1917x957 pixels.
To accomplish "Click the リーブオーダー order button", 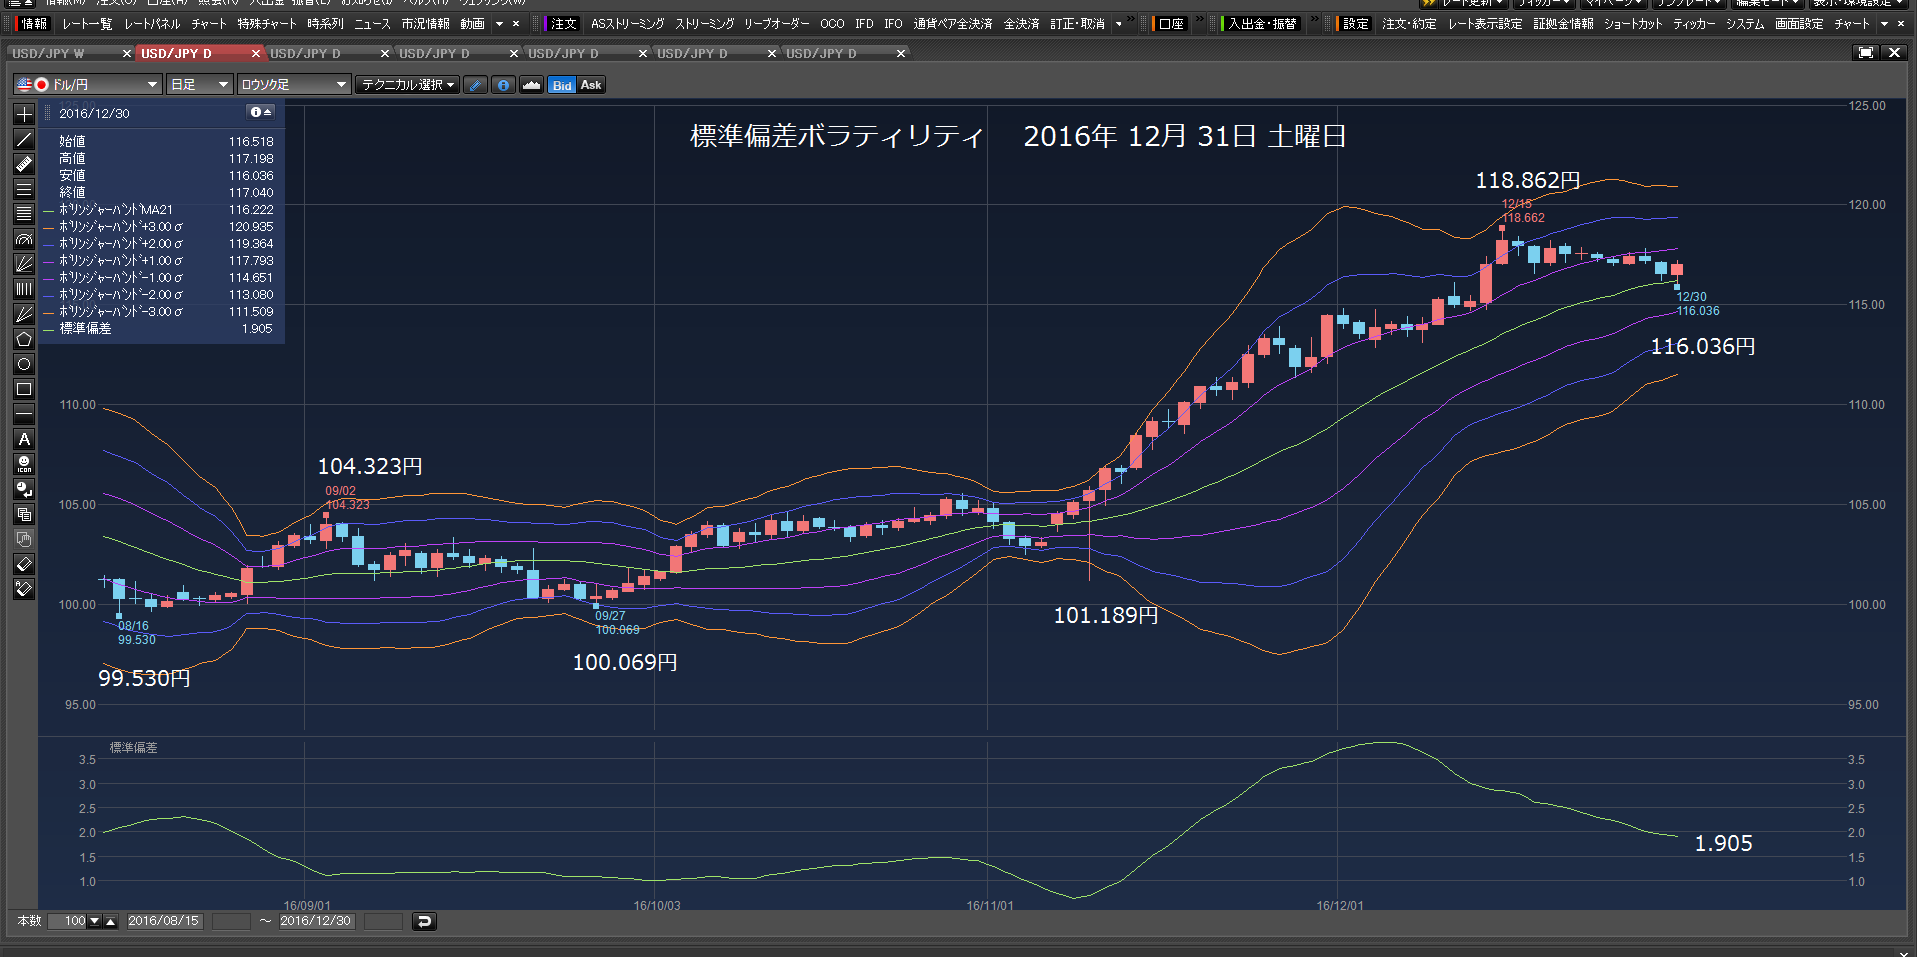I will pos(776,24).
